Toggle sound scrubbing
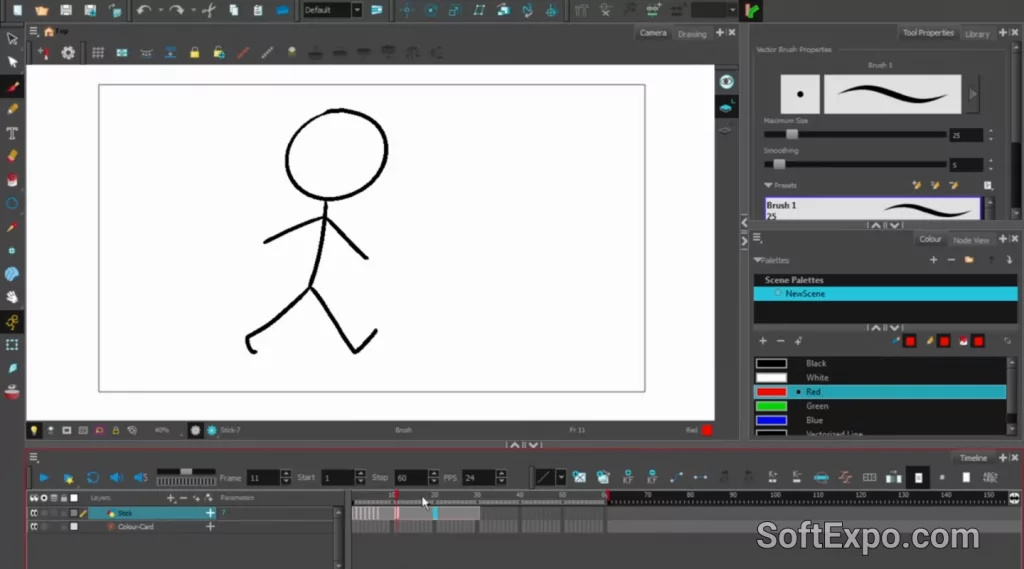 pos(140,478)
